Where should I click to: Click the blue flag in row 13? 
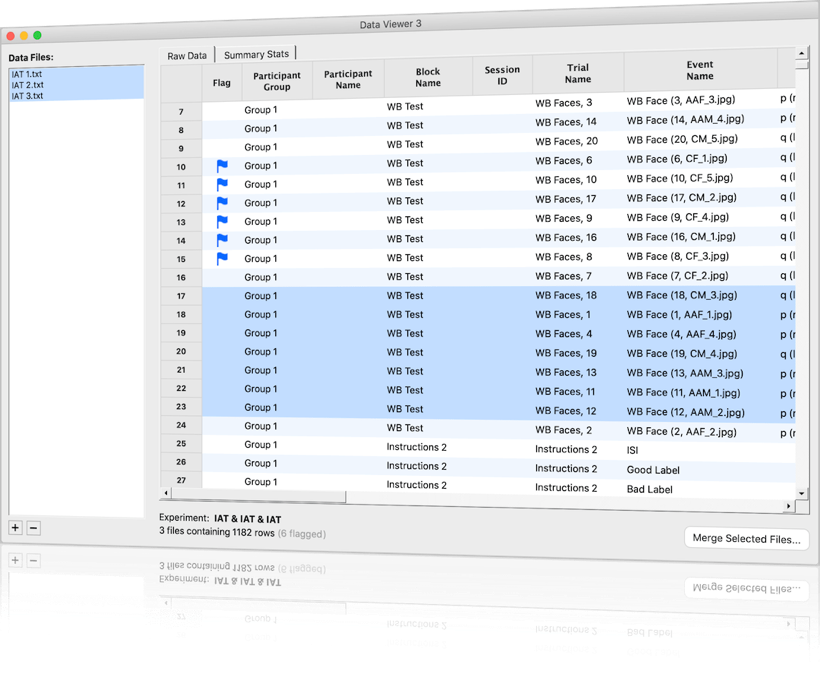(x=222, y=222)
